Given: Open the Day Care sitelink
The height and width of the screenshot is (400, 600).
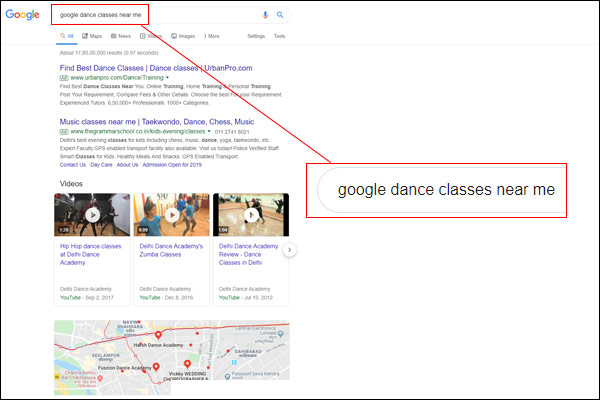Looking at the screenshot, I should tap(101, 165).
